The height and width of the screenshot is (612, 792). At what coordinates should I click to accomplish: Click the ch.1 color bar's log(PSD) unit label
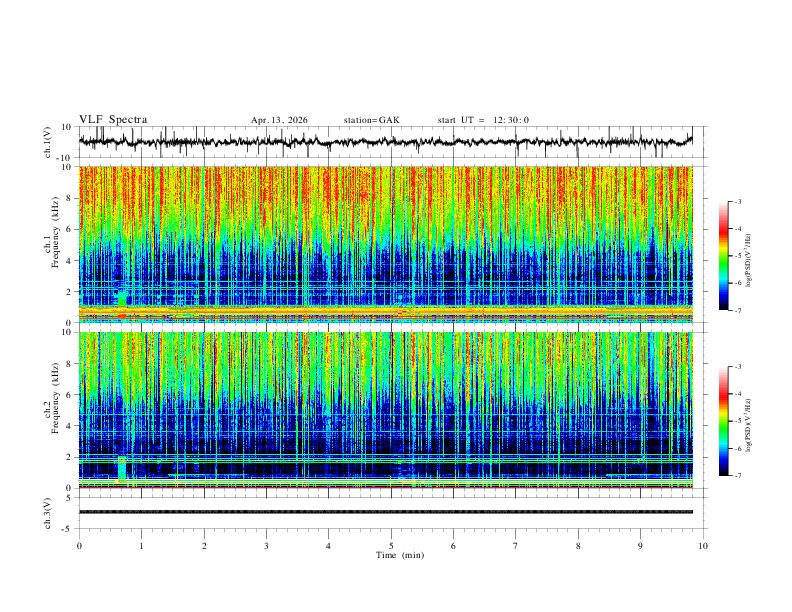pos(749,261)
